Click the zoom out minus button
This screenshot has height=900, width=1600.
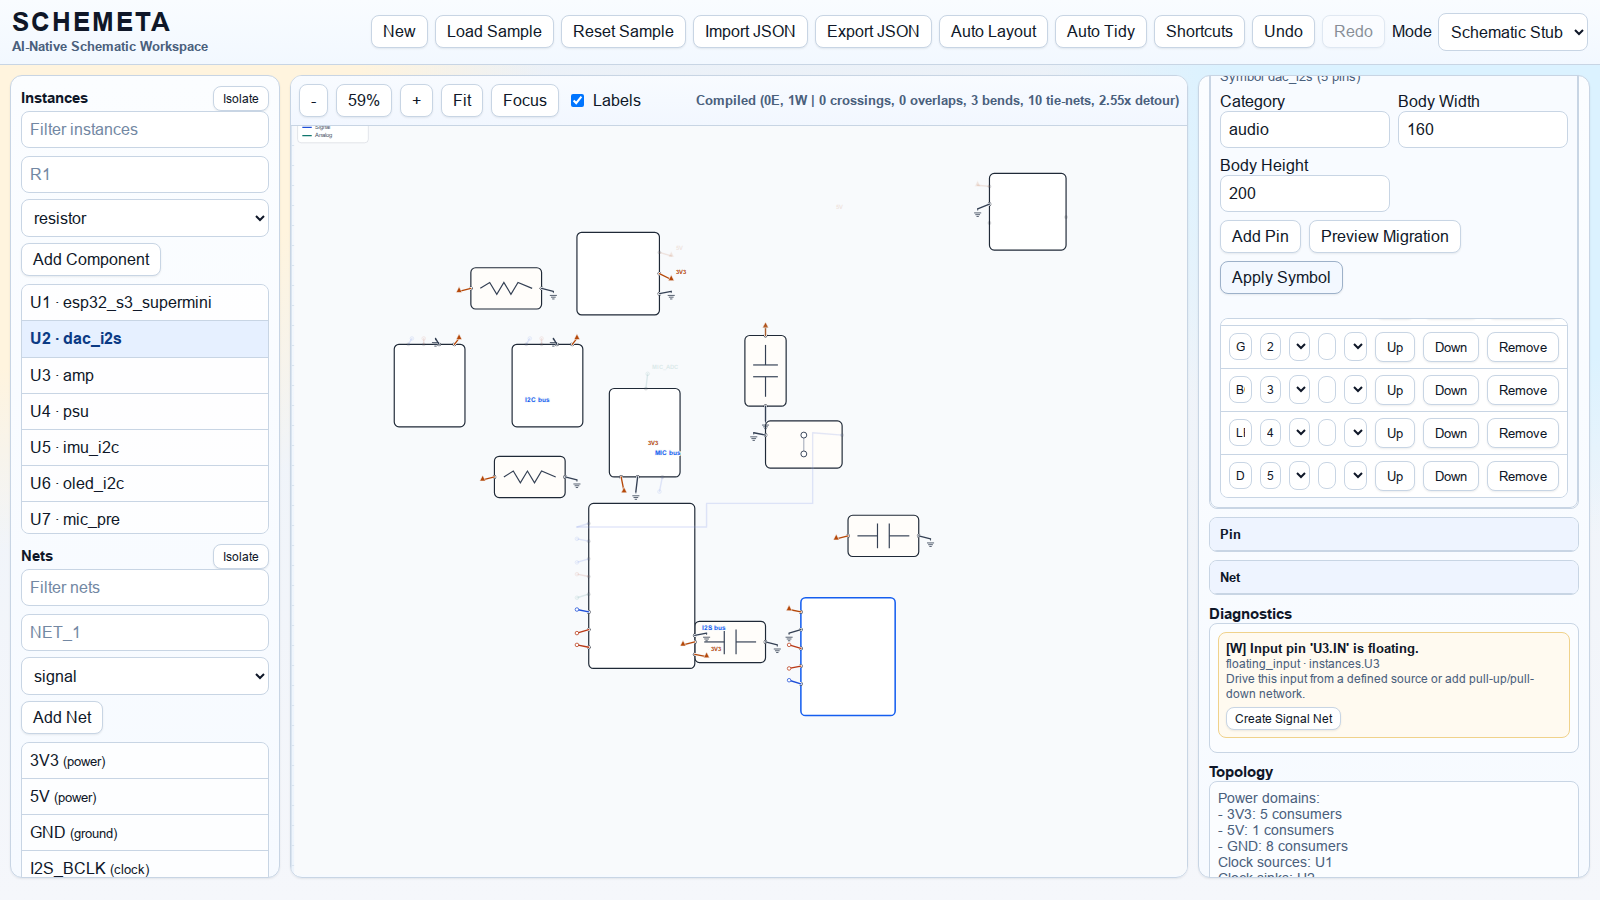pos(313,101)
